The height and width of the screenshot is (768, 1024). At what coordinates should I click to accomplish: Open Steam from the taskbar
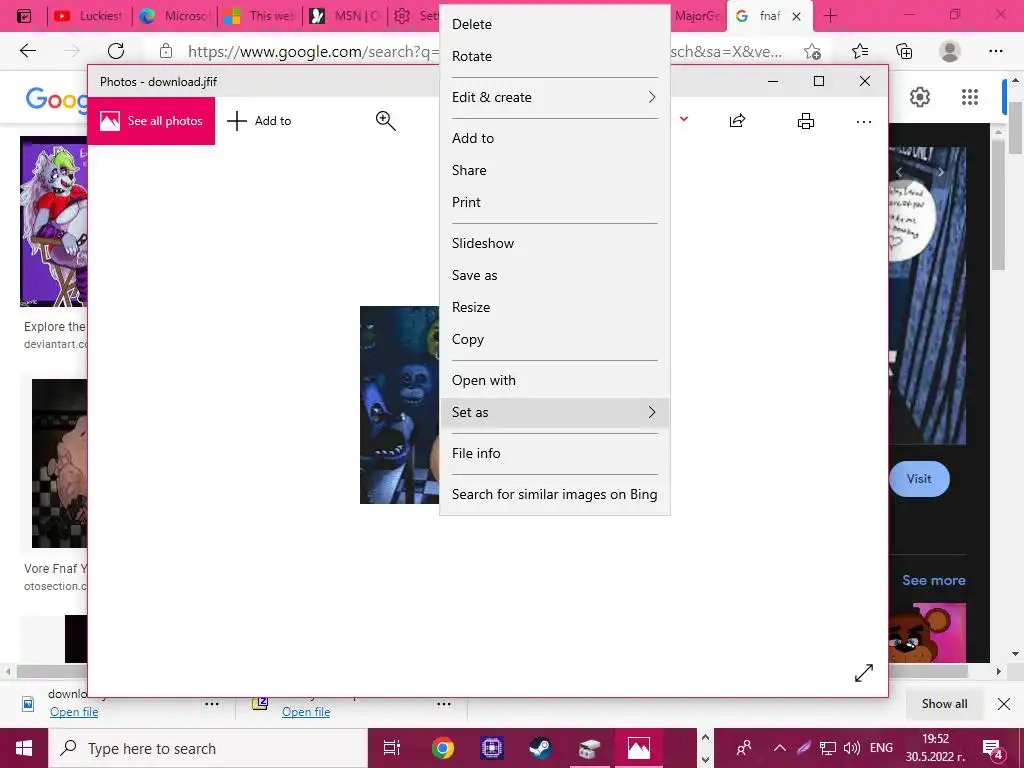point(540,748)
